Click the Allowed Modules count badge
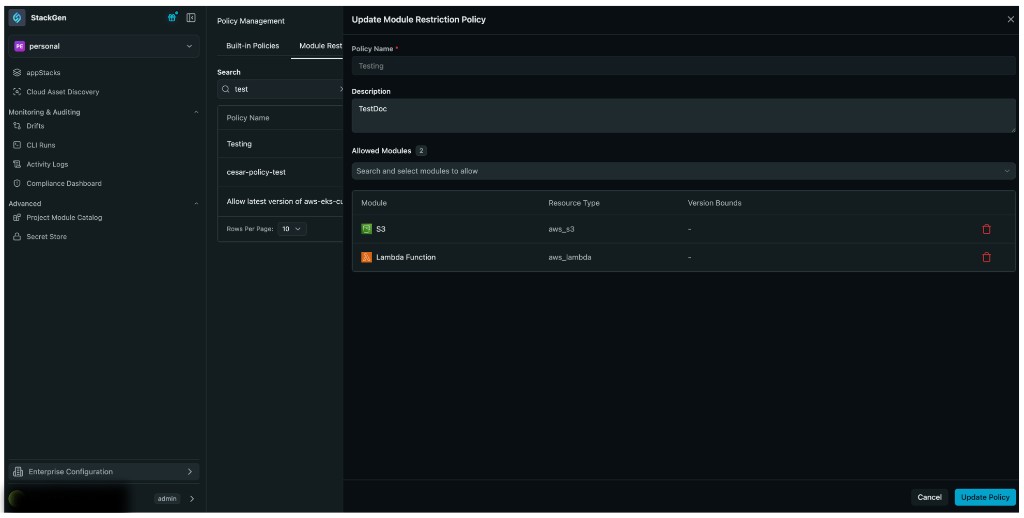1024x518 pixels. [x=421, y=151]
